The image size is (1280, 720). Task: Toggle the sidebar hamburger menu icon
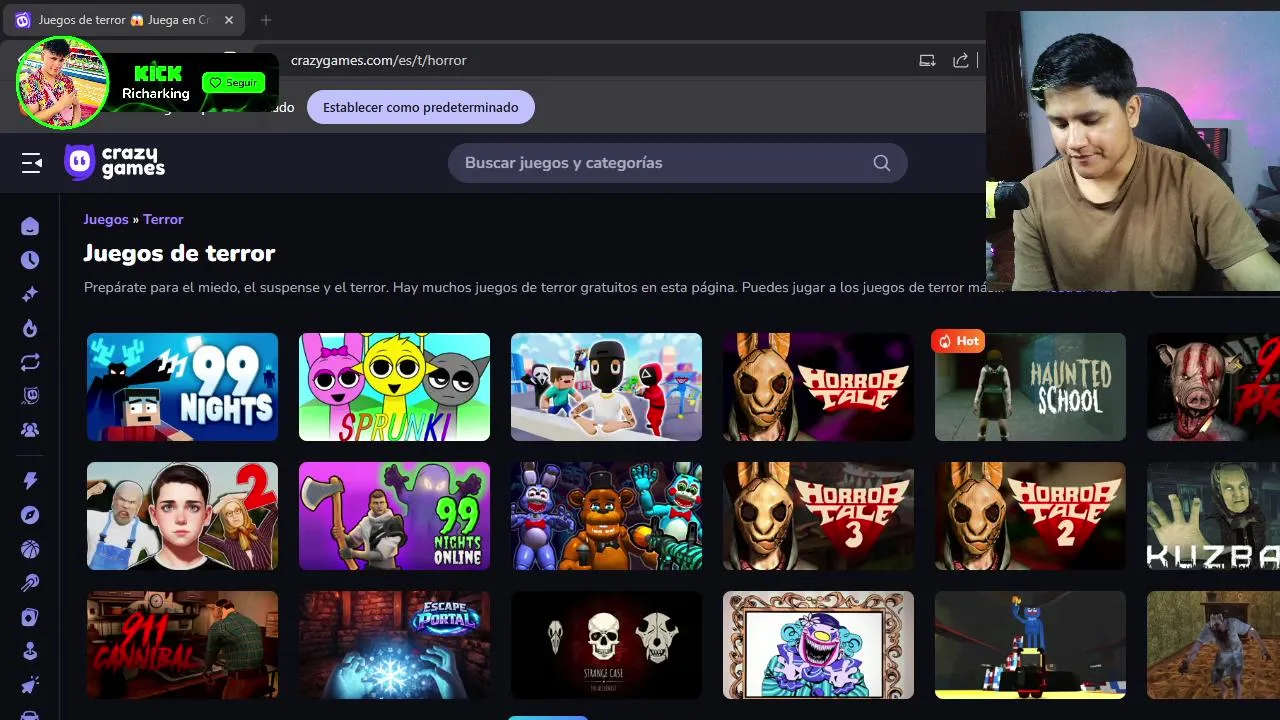pos(32,163)
